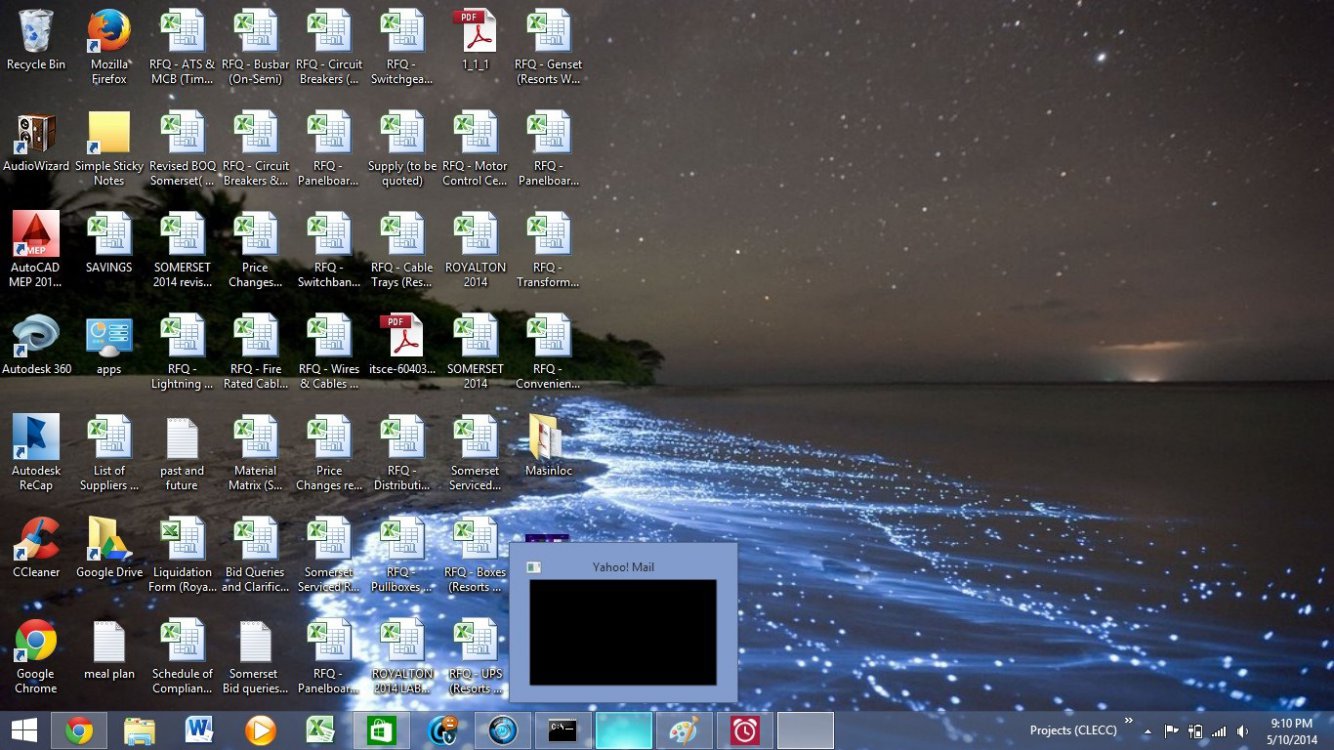Screen dimensions: 1334x750
Task: Launch Mozilla Firefox from desktop
Action: point(109,46)
